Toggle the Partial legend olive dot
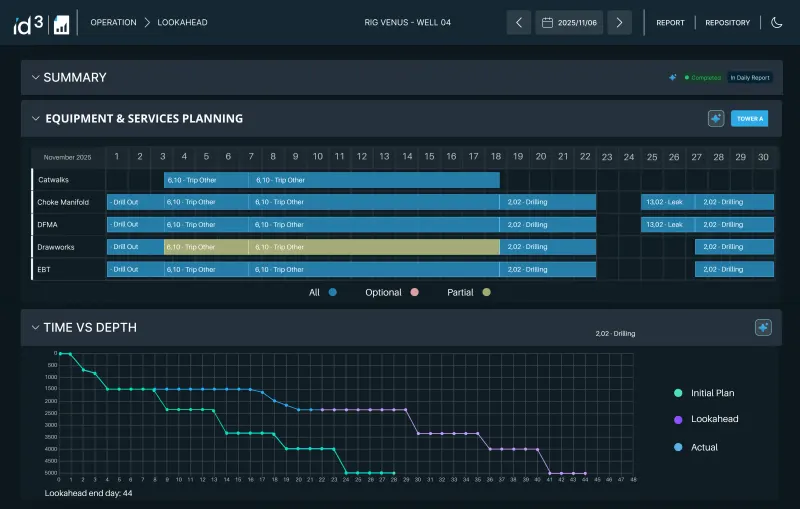This screenshot has height=509, width=800. (x=486, y=292)
